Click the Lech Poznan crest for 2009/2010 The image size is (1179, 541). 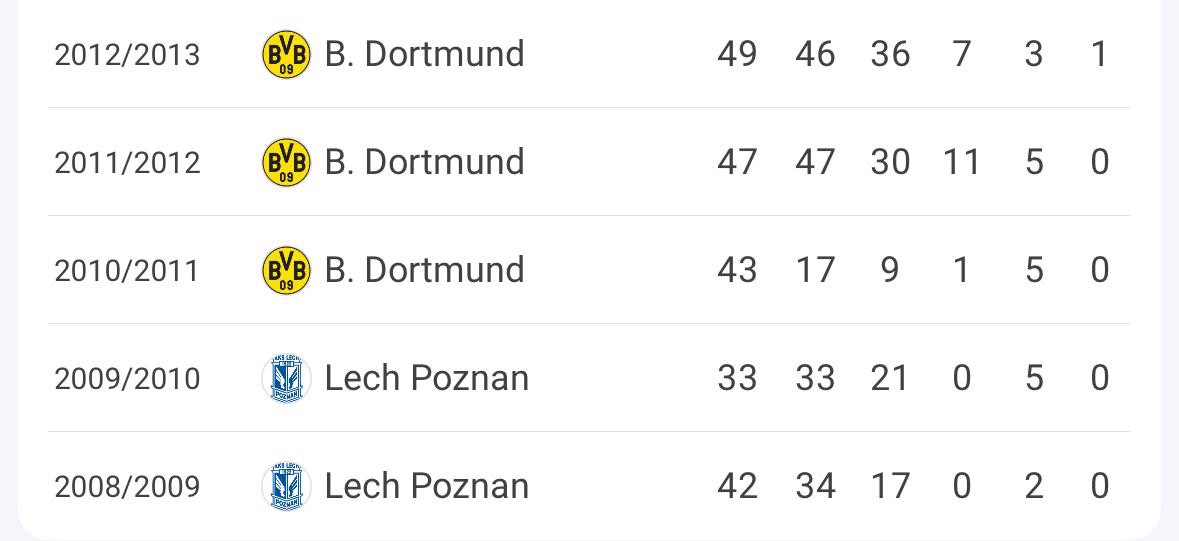pos(286,378)
